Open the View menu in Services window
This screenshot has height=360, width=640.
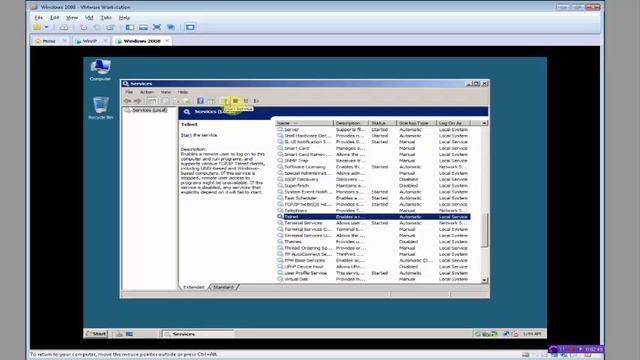click(166, 92)
